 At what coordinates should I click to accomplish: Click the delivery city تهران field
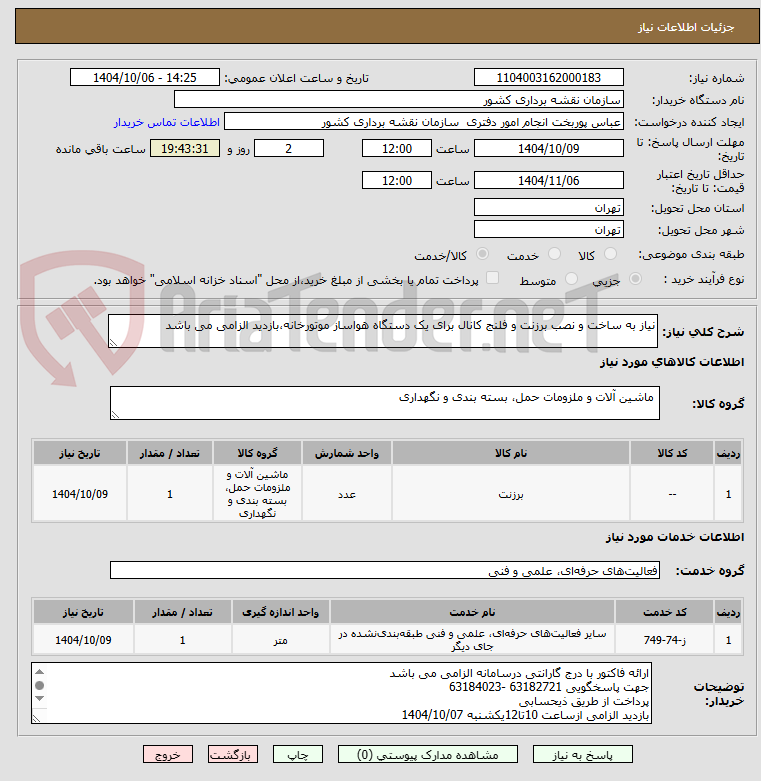point(548,230)
